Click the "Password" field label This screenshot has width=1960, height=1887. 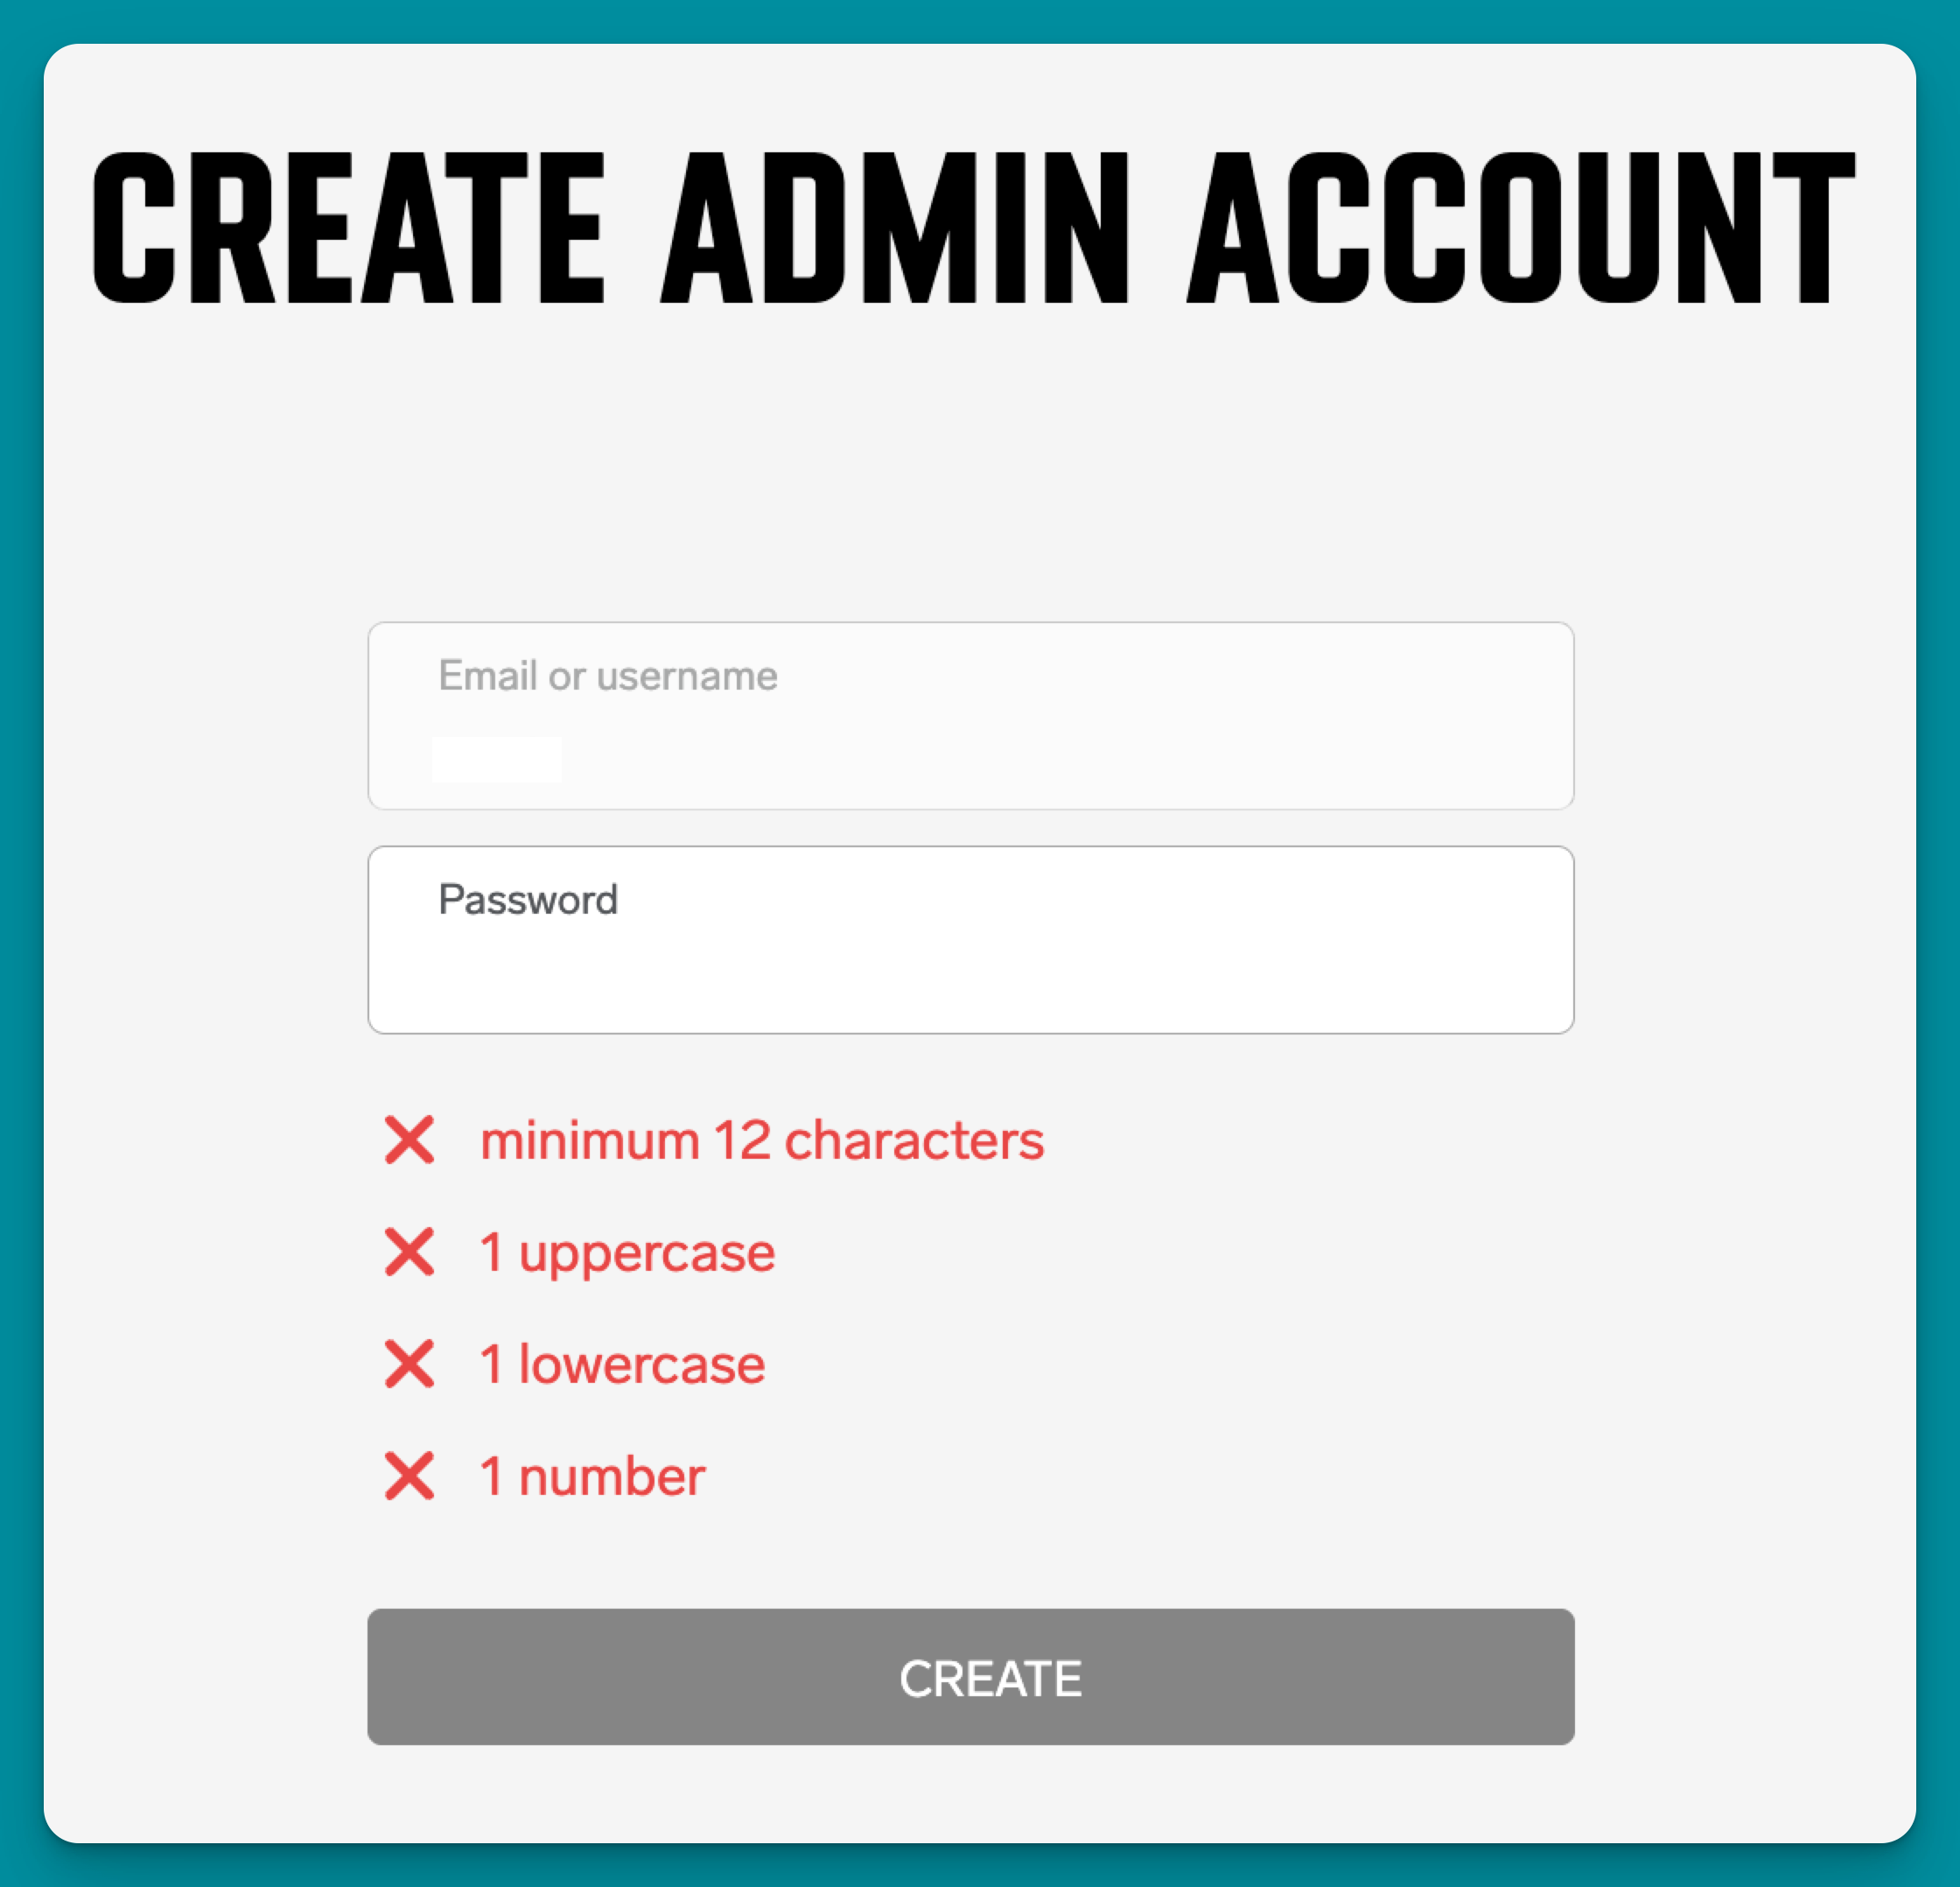click(x=528, y=900)
